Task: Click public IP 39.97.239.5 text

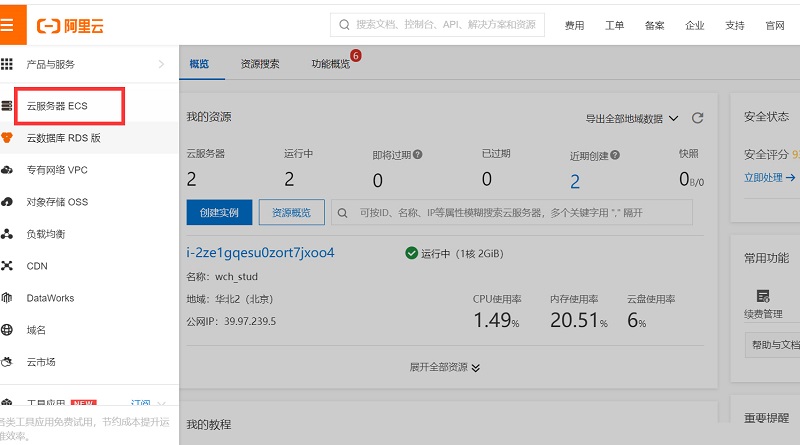Action: [250, 321]
